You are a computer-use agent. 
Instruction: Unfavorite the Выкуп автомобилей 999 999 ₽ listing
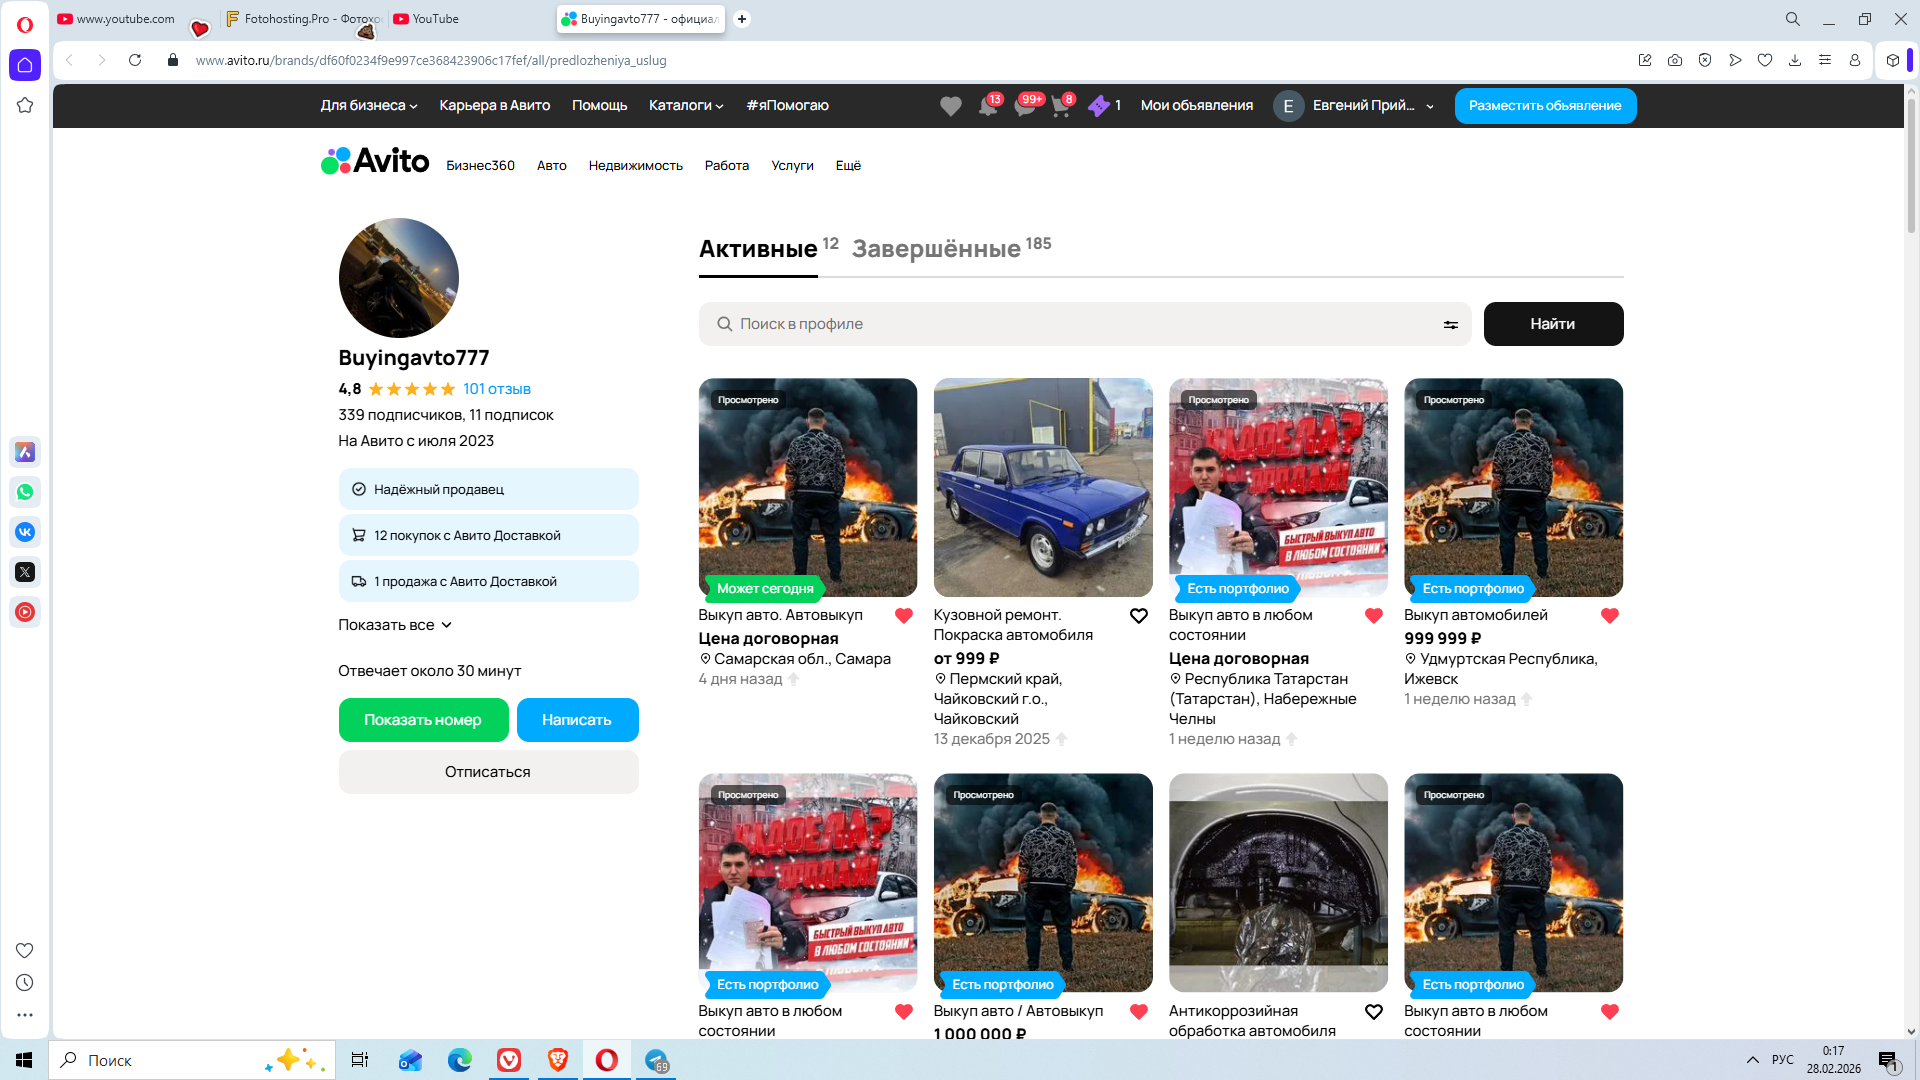click(1609, 616)
